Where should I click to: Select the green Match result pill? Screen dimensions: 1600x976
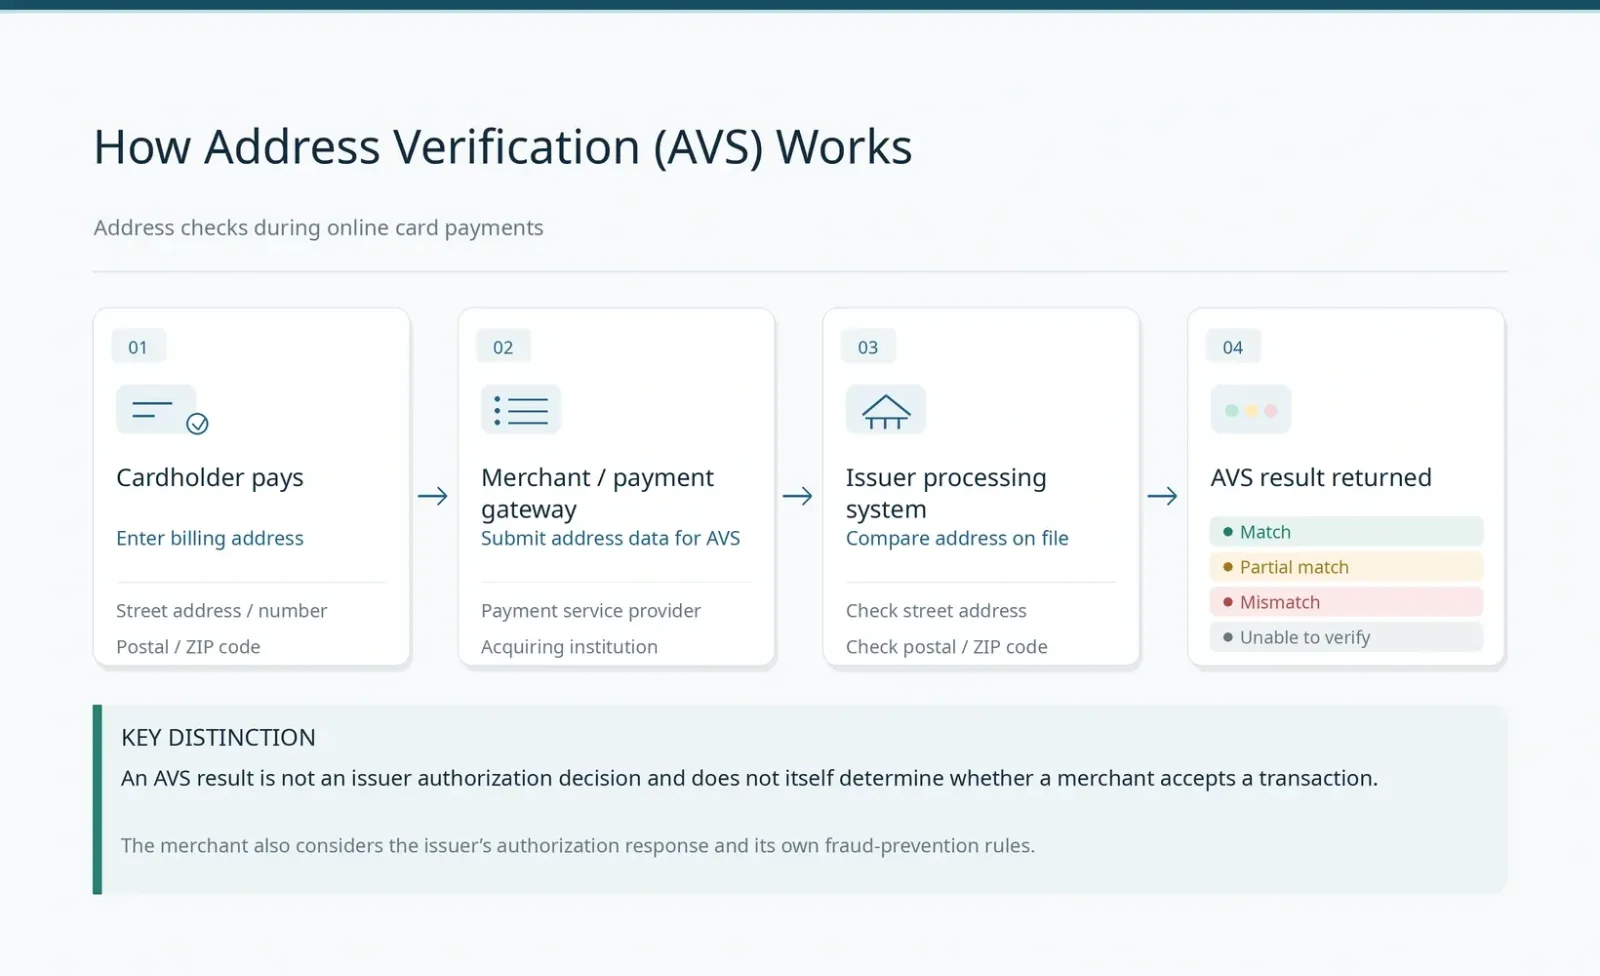coord(1346,532)
